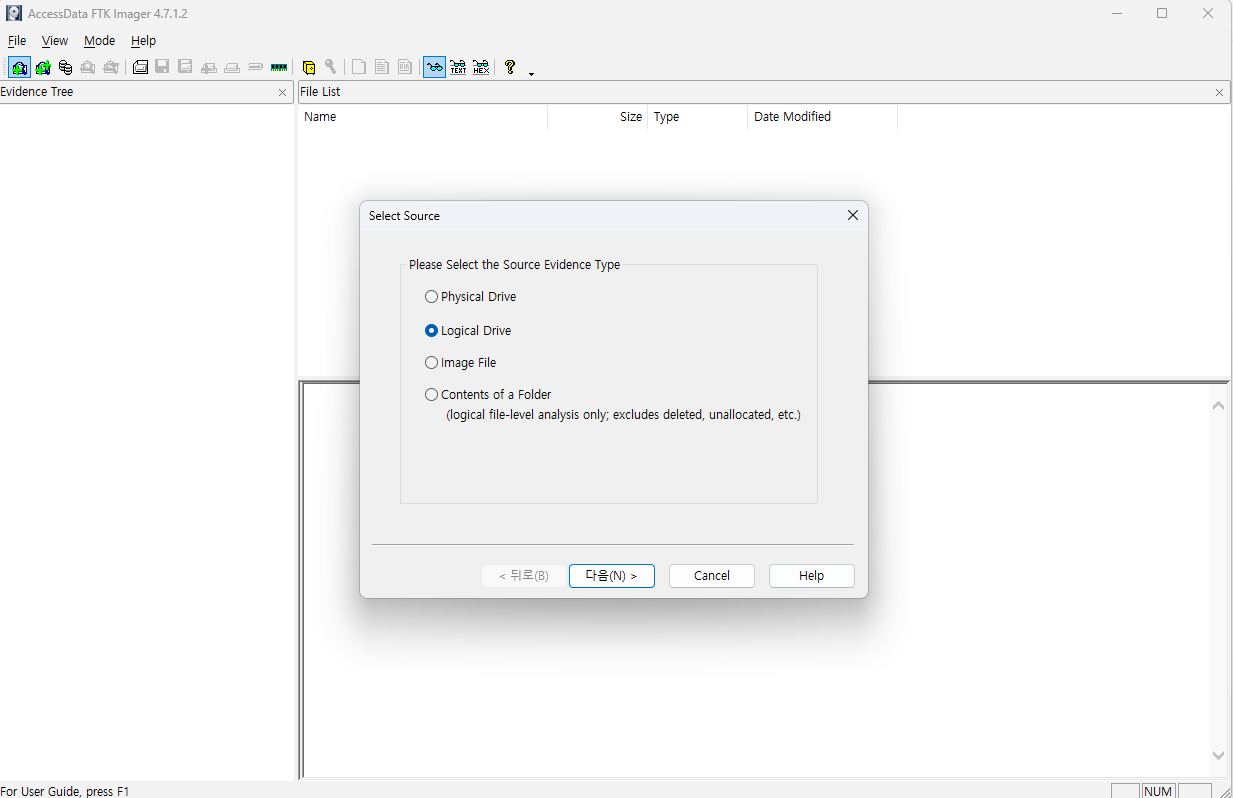Click the Export Files blank page icon
This screenshot has height=798, width=1233.
358,67
